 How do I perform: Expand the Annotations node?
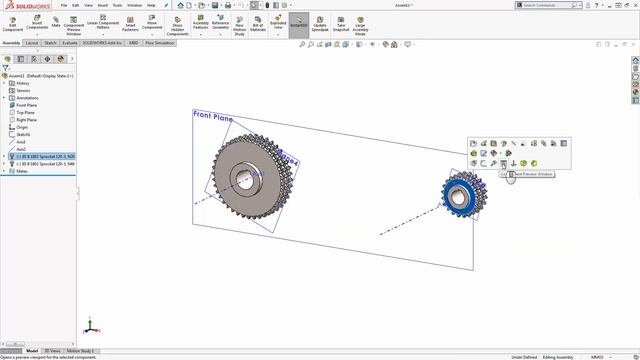coord(4,98)
